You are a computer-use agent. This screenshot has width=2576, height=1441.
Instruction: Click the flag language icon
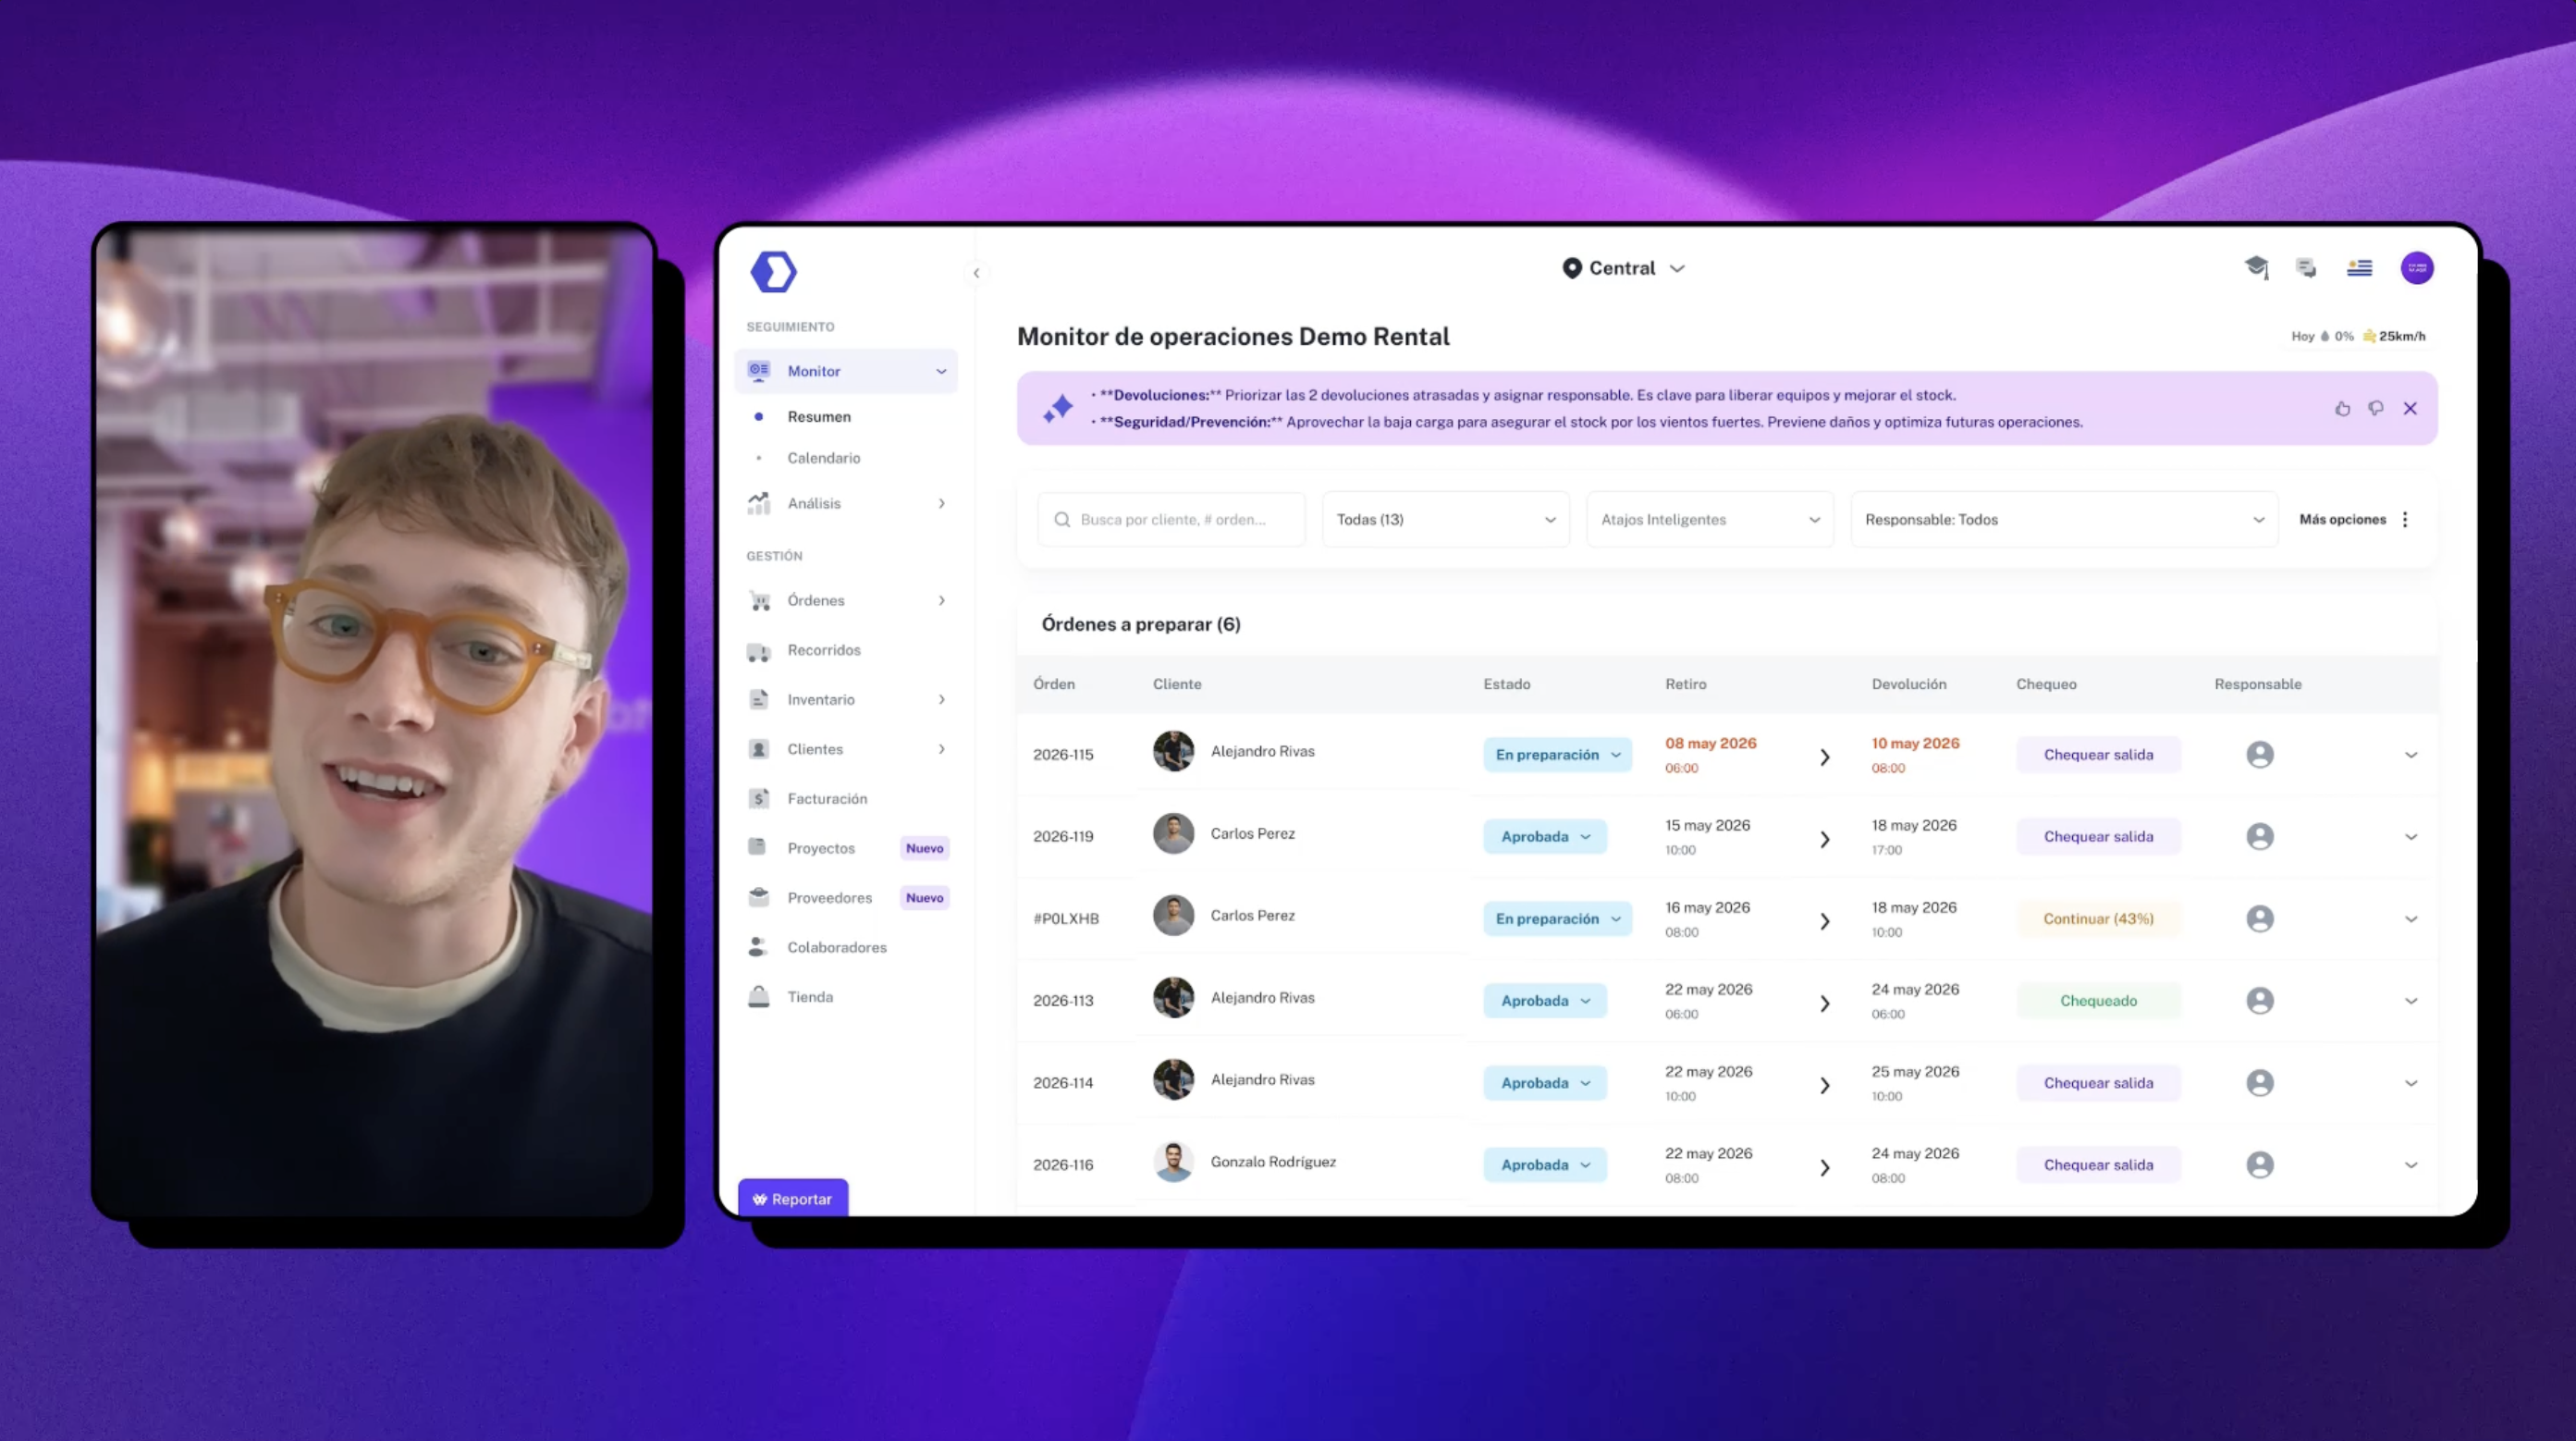[2360, 268]
